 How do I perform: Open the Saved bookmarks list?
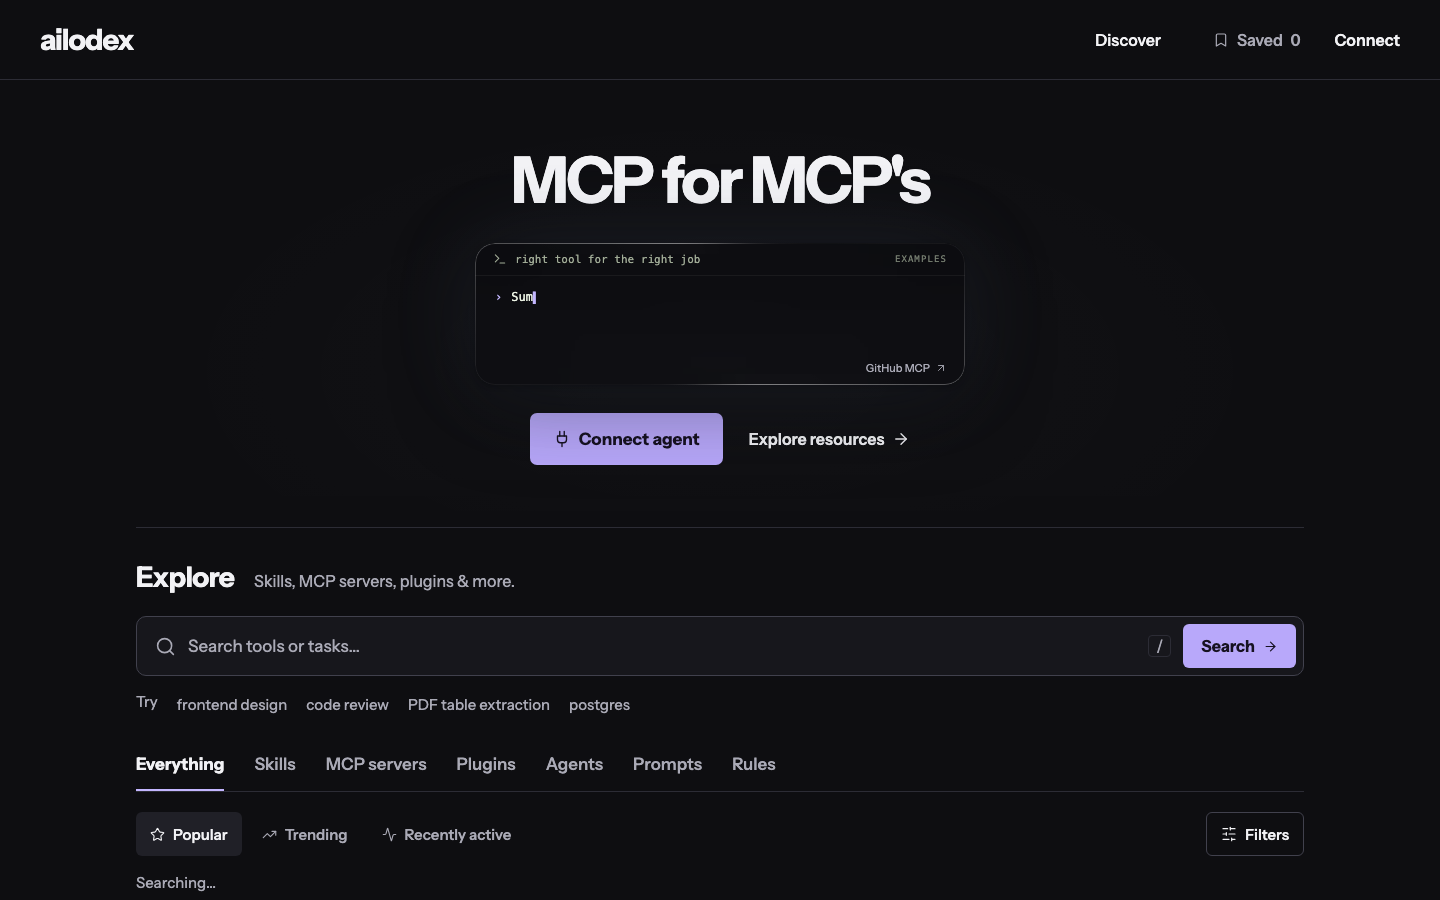(1257, 40)
